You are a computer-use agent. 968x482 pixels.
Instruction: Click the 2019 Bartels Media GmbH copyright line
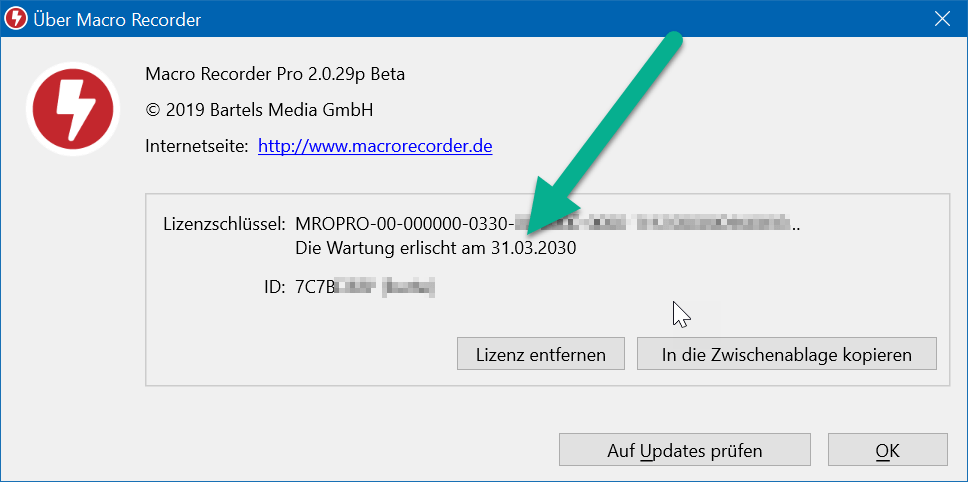260,109
